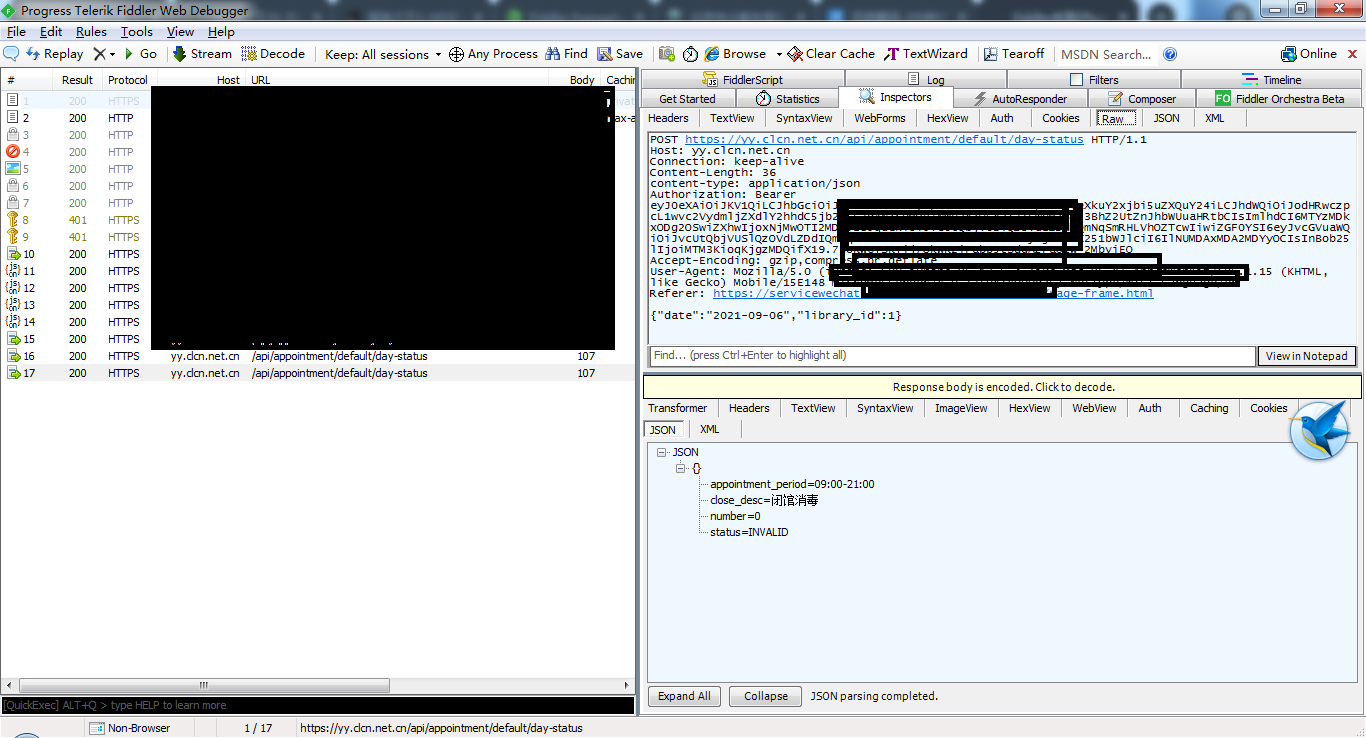Click blue help question icon
The height and width of the screenshot is (738, 1366).
pos(1170,54)
